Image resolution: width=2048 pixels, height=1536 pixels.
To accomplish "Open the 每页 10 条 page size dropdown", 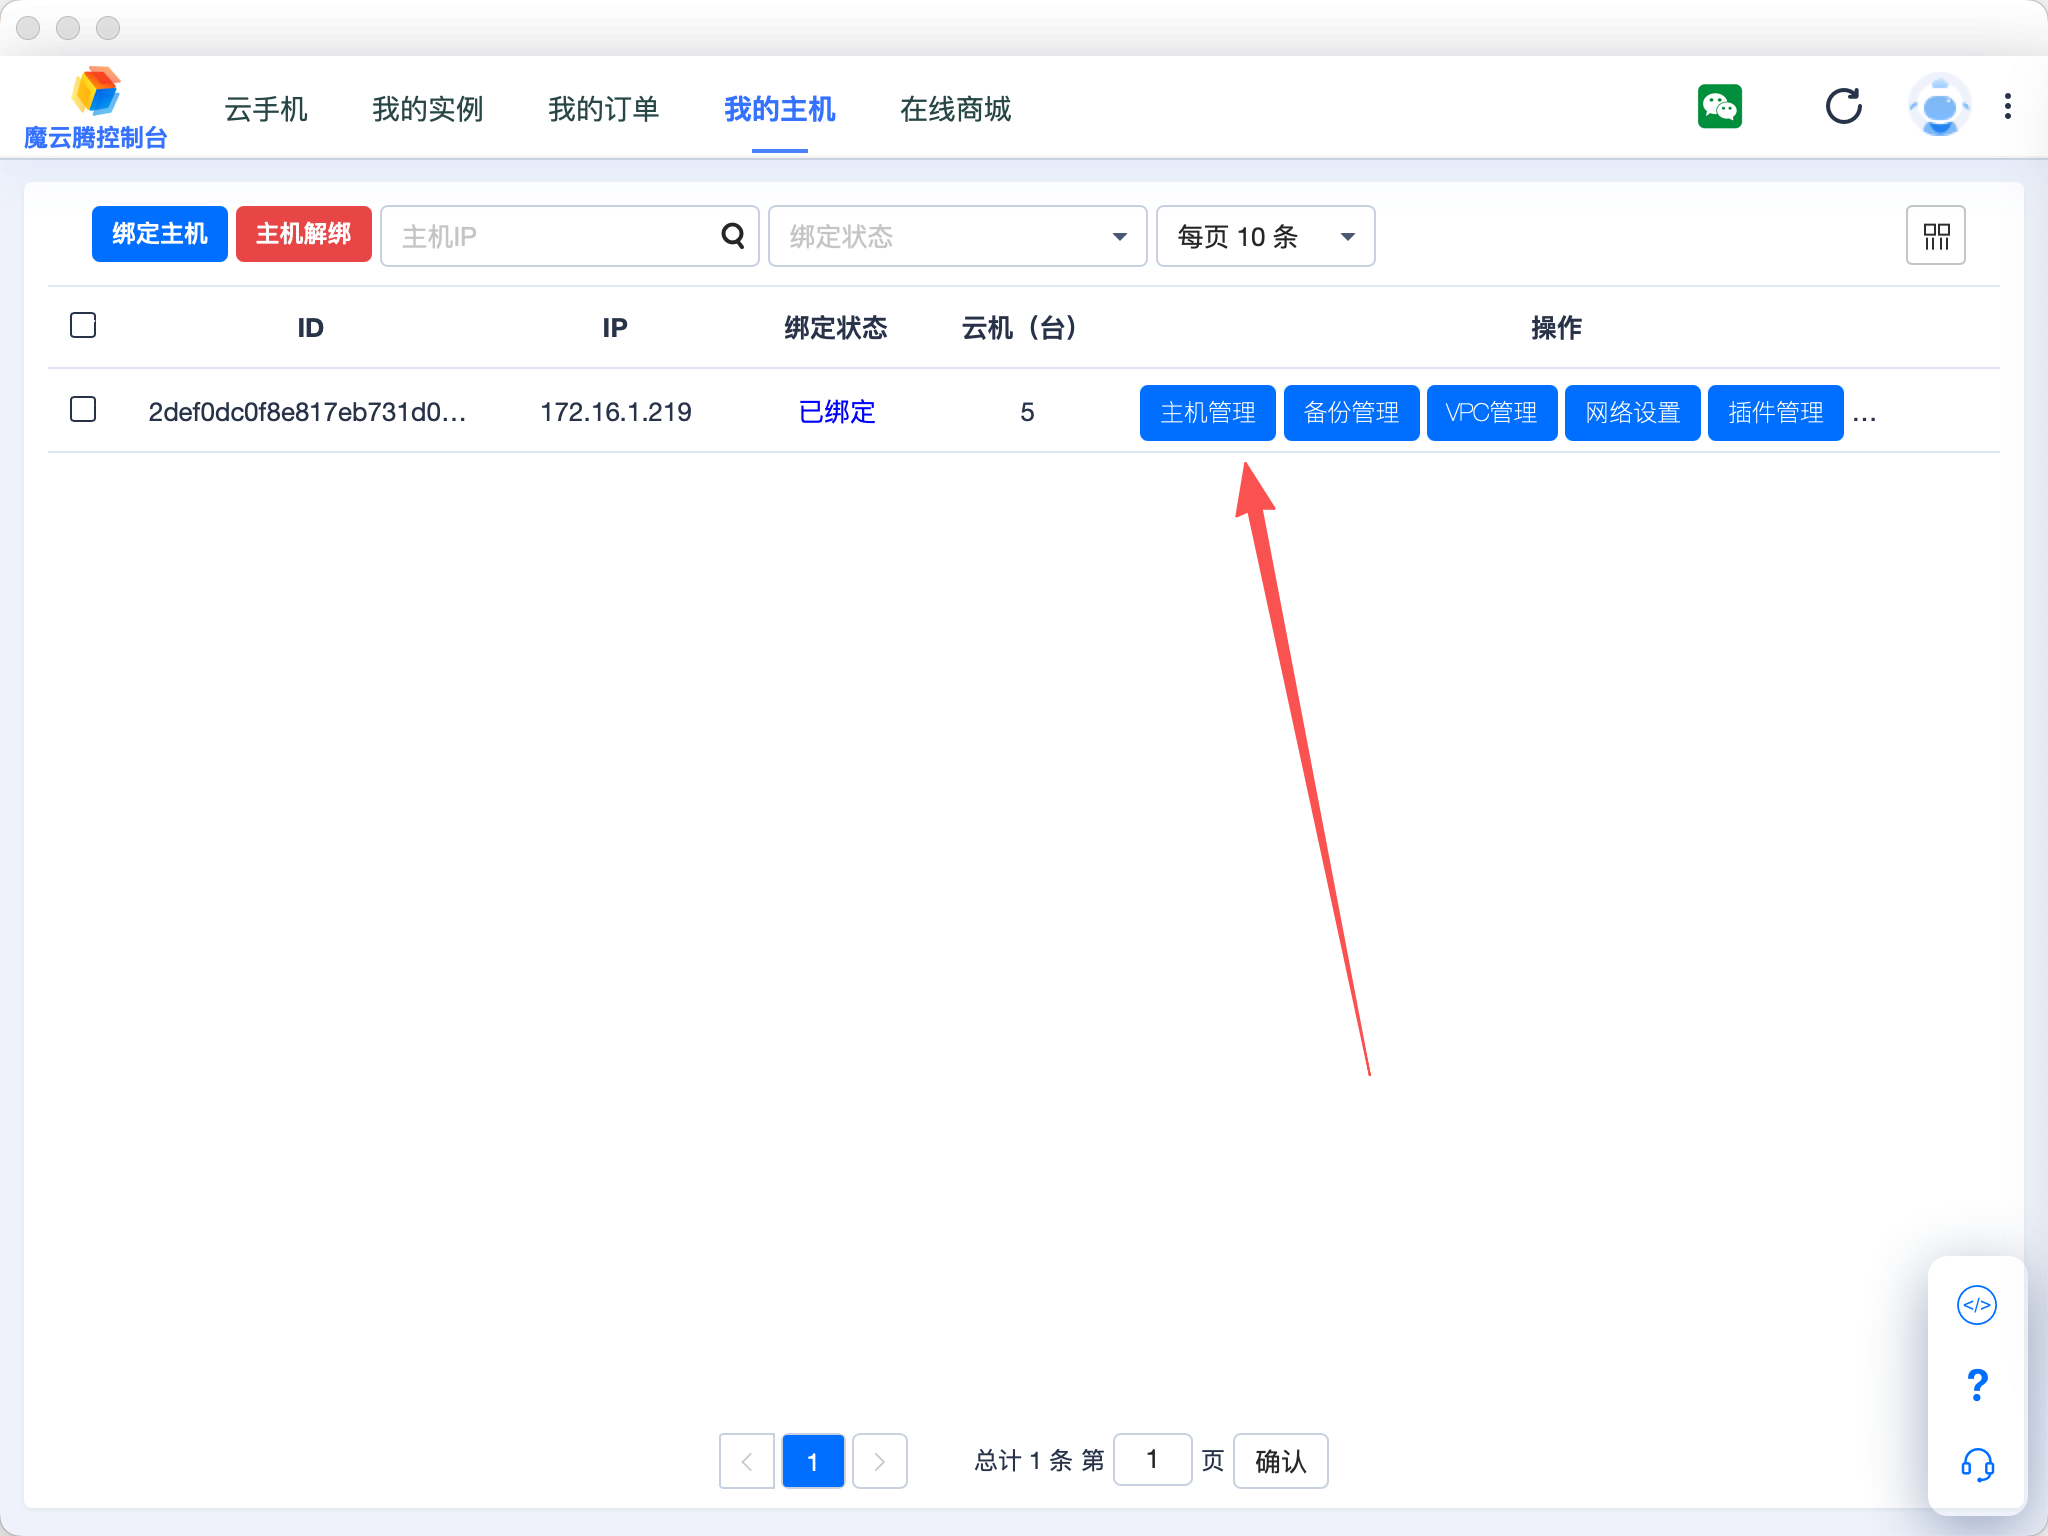I will coord(1265,236).
